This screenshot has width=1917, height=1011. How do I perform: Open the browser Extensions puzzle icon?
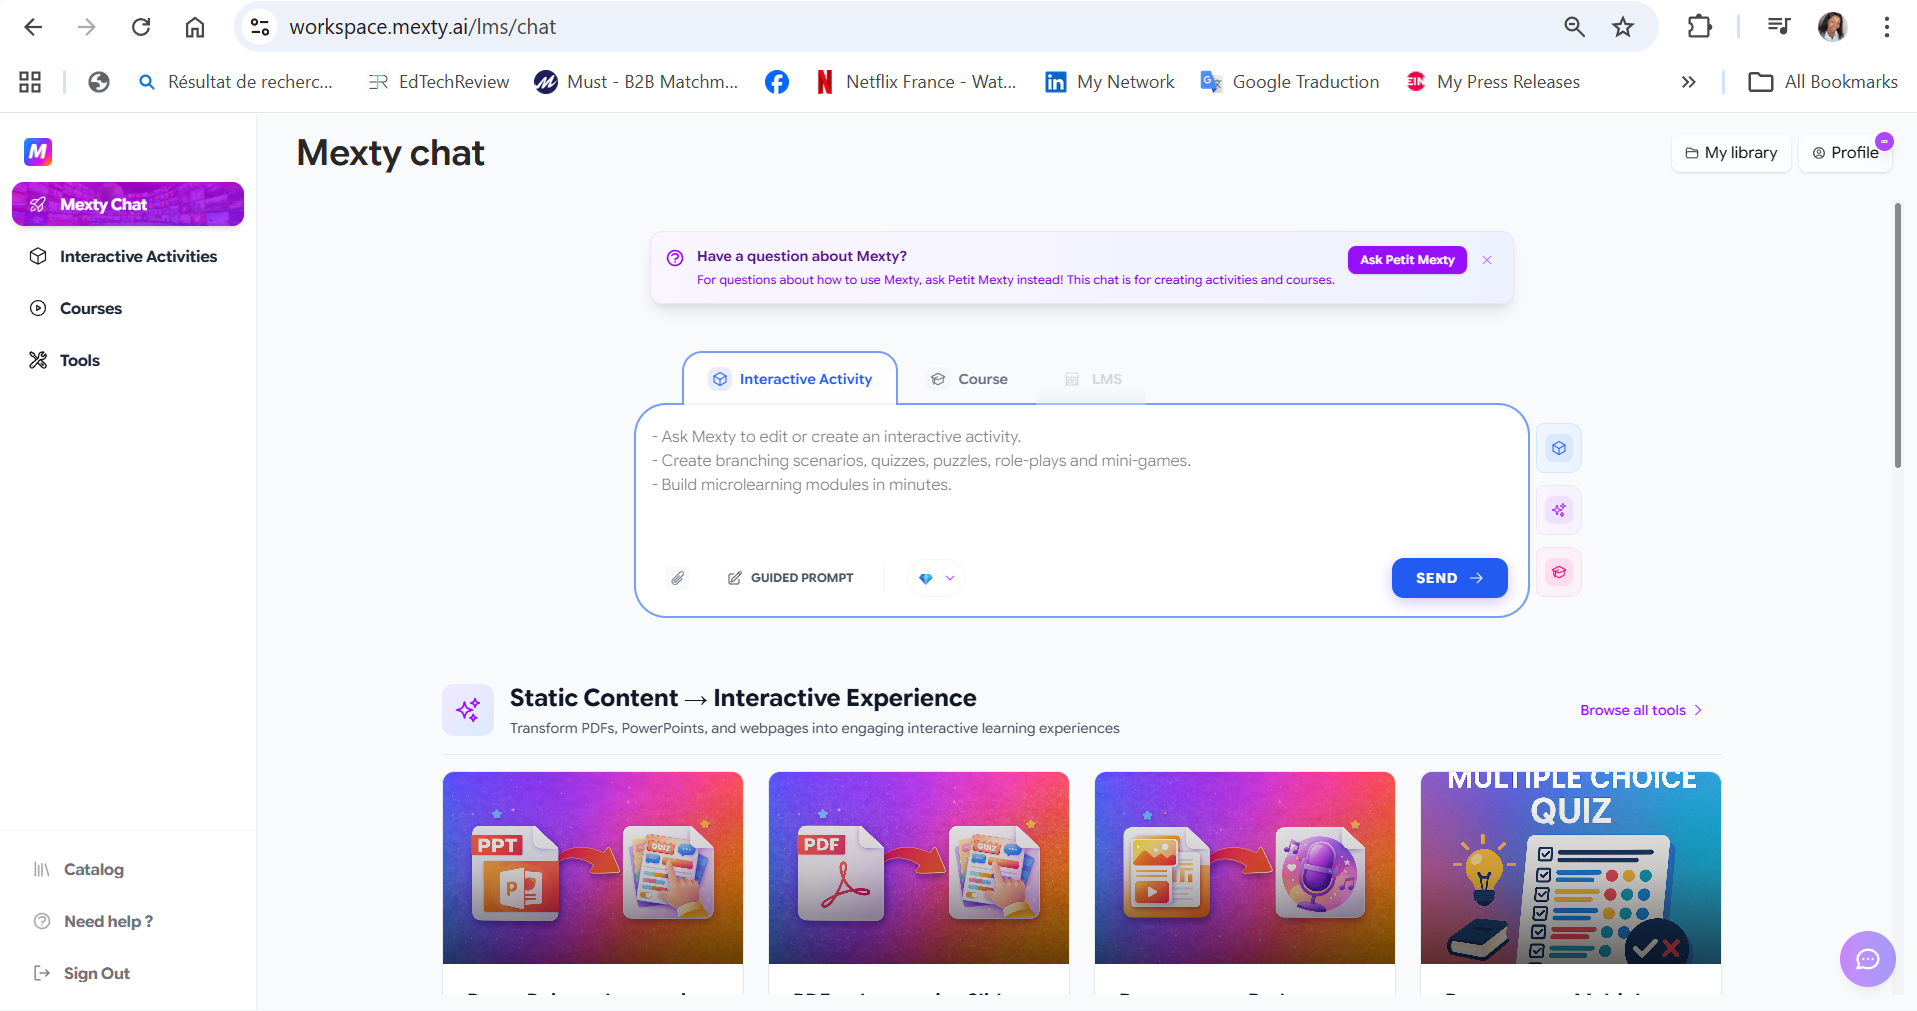(x=1700, y=27)
